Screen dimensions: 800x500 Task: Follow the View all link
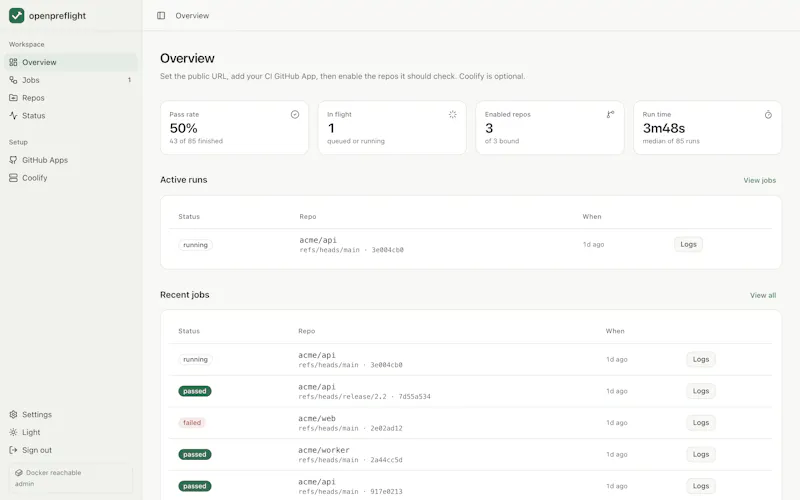[x=763, y=295]
